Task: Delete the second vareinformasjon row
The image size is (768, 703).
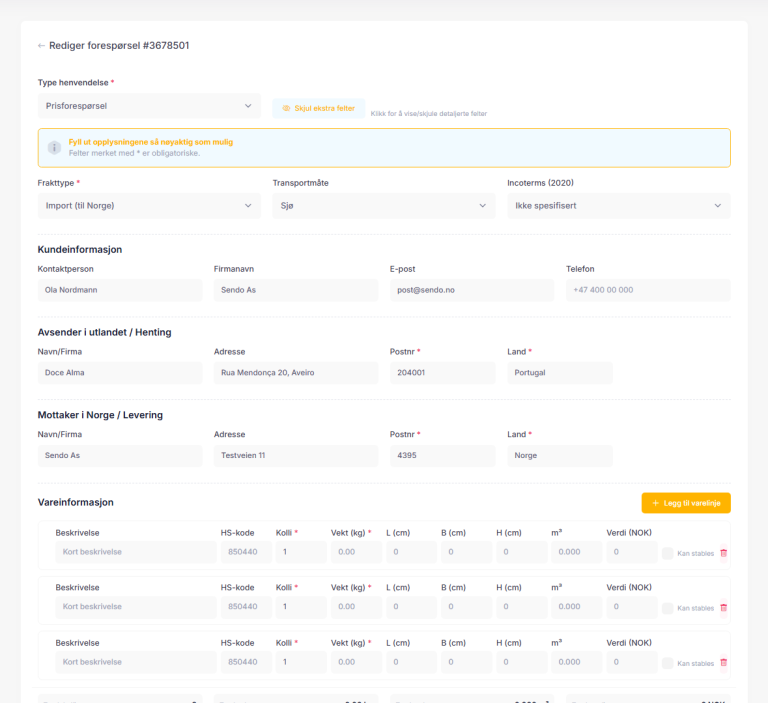Action: tap(724, 607)
